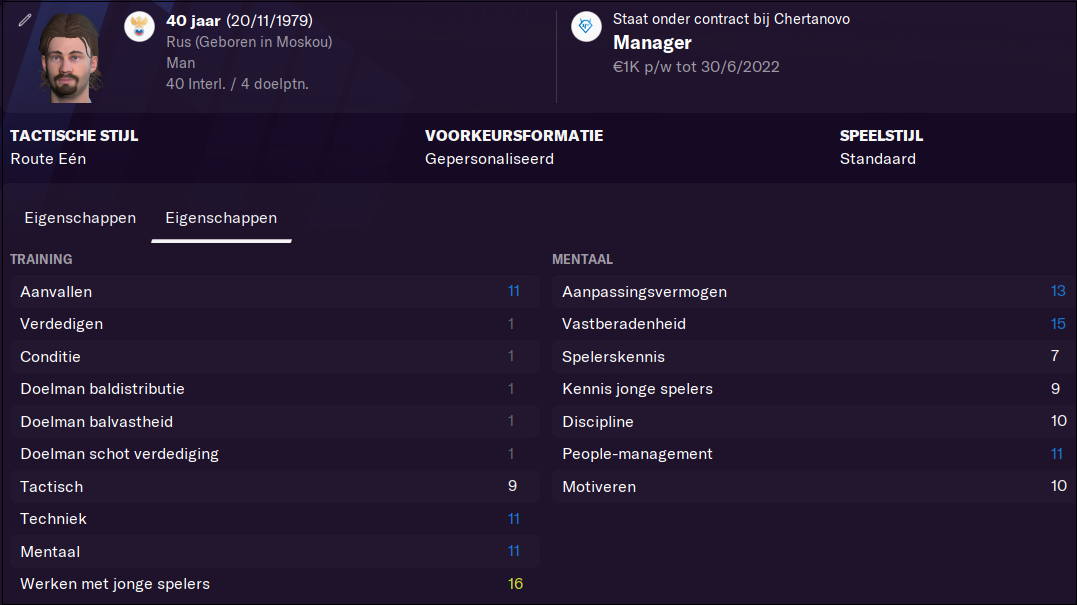The height and width of the screenshot is (605, 1077).
Task: Select the underlined second Eigenschappen tab
Action: [221, 218]
